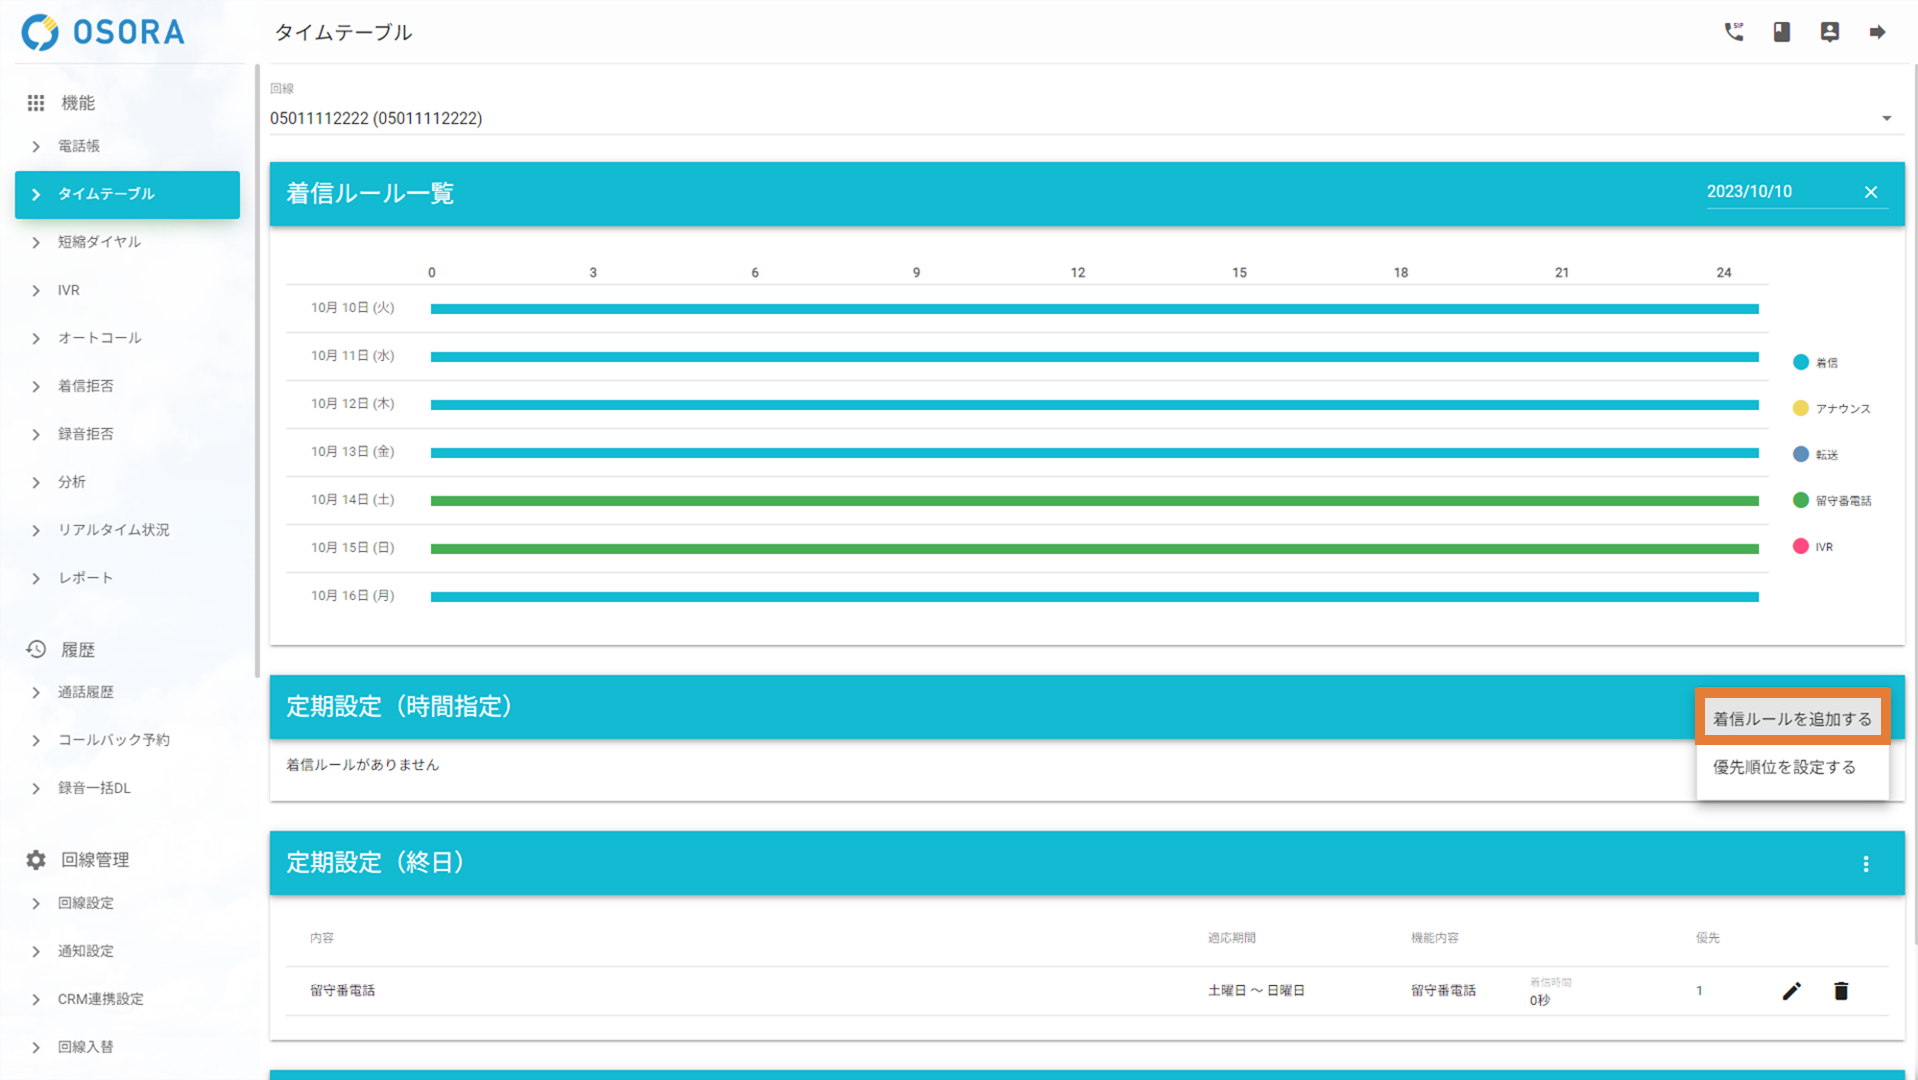The image size is (1918, 1080).
Task: Expand the 回線設定 sidebar item
Action: pos(86,903)
